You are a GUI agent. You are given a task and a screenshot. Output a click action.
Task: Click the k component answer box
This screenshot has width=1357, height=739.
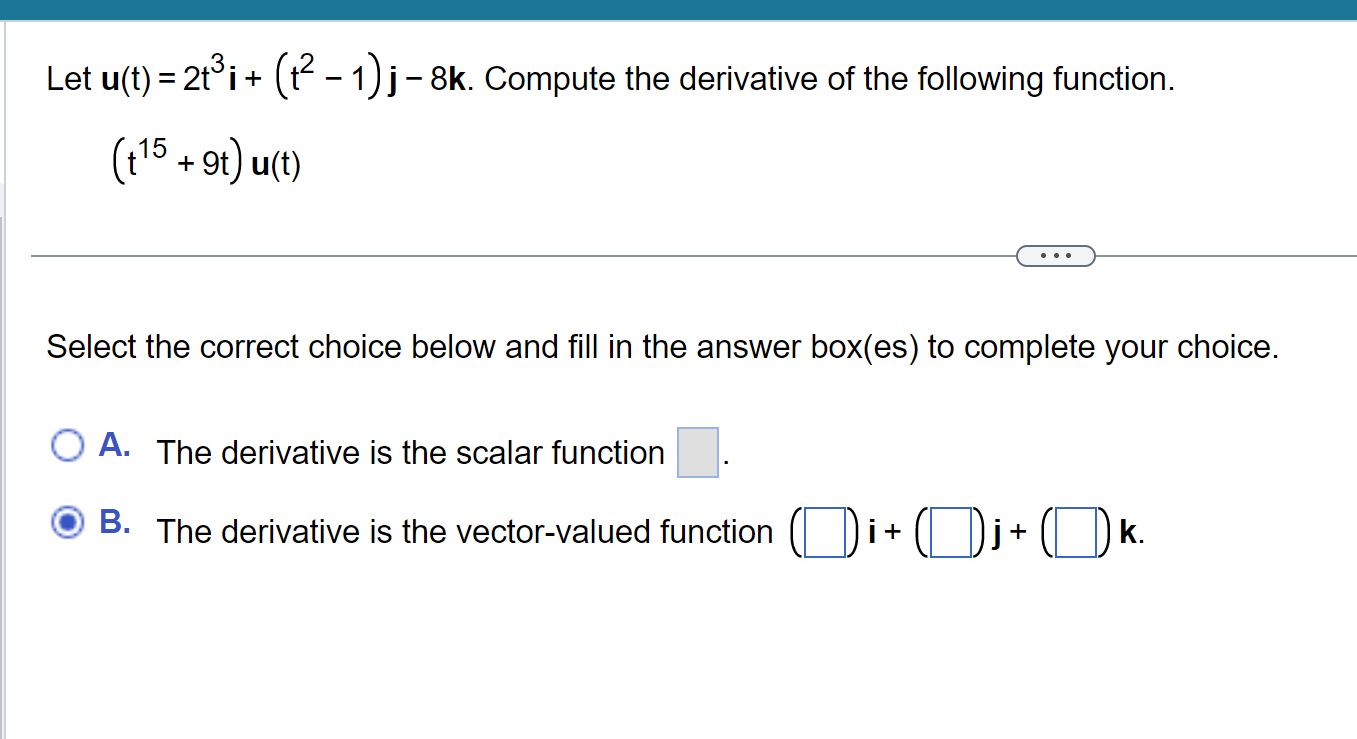click(x=1077, y=531)
